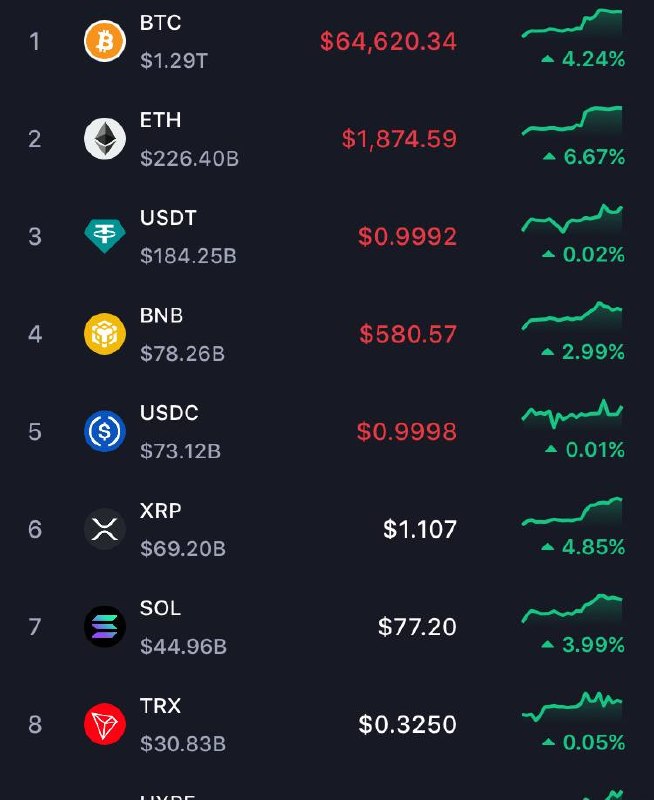
Task: Tap the Ethereum ETH coin icon
Action: (x=105, y=139)
